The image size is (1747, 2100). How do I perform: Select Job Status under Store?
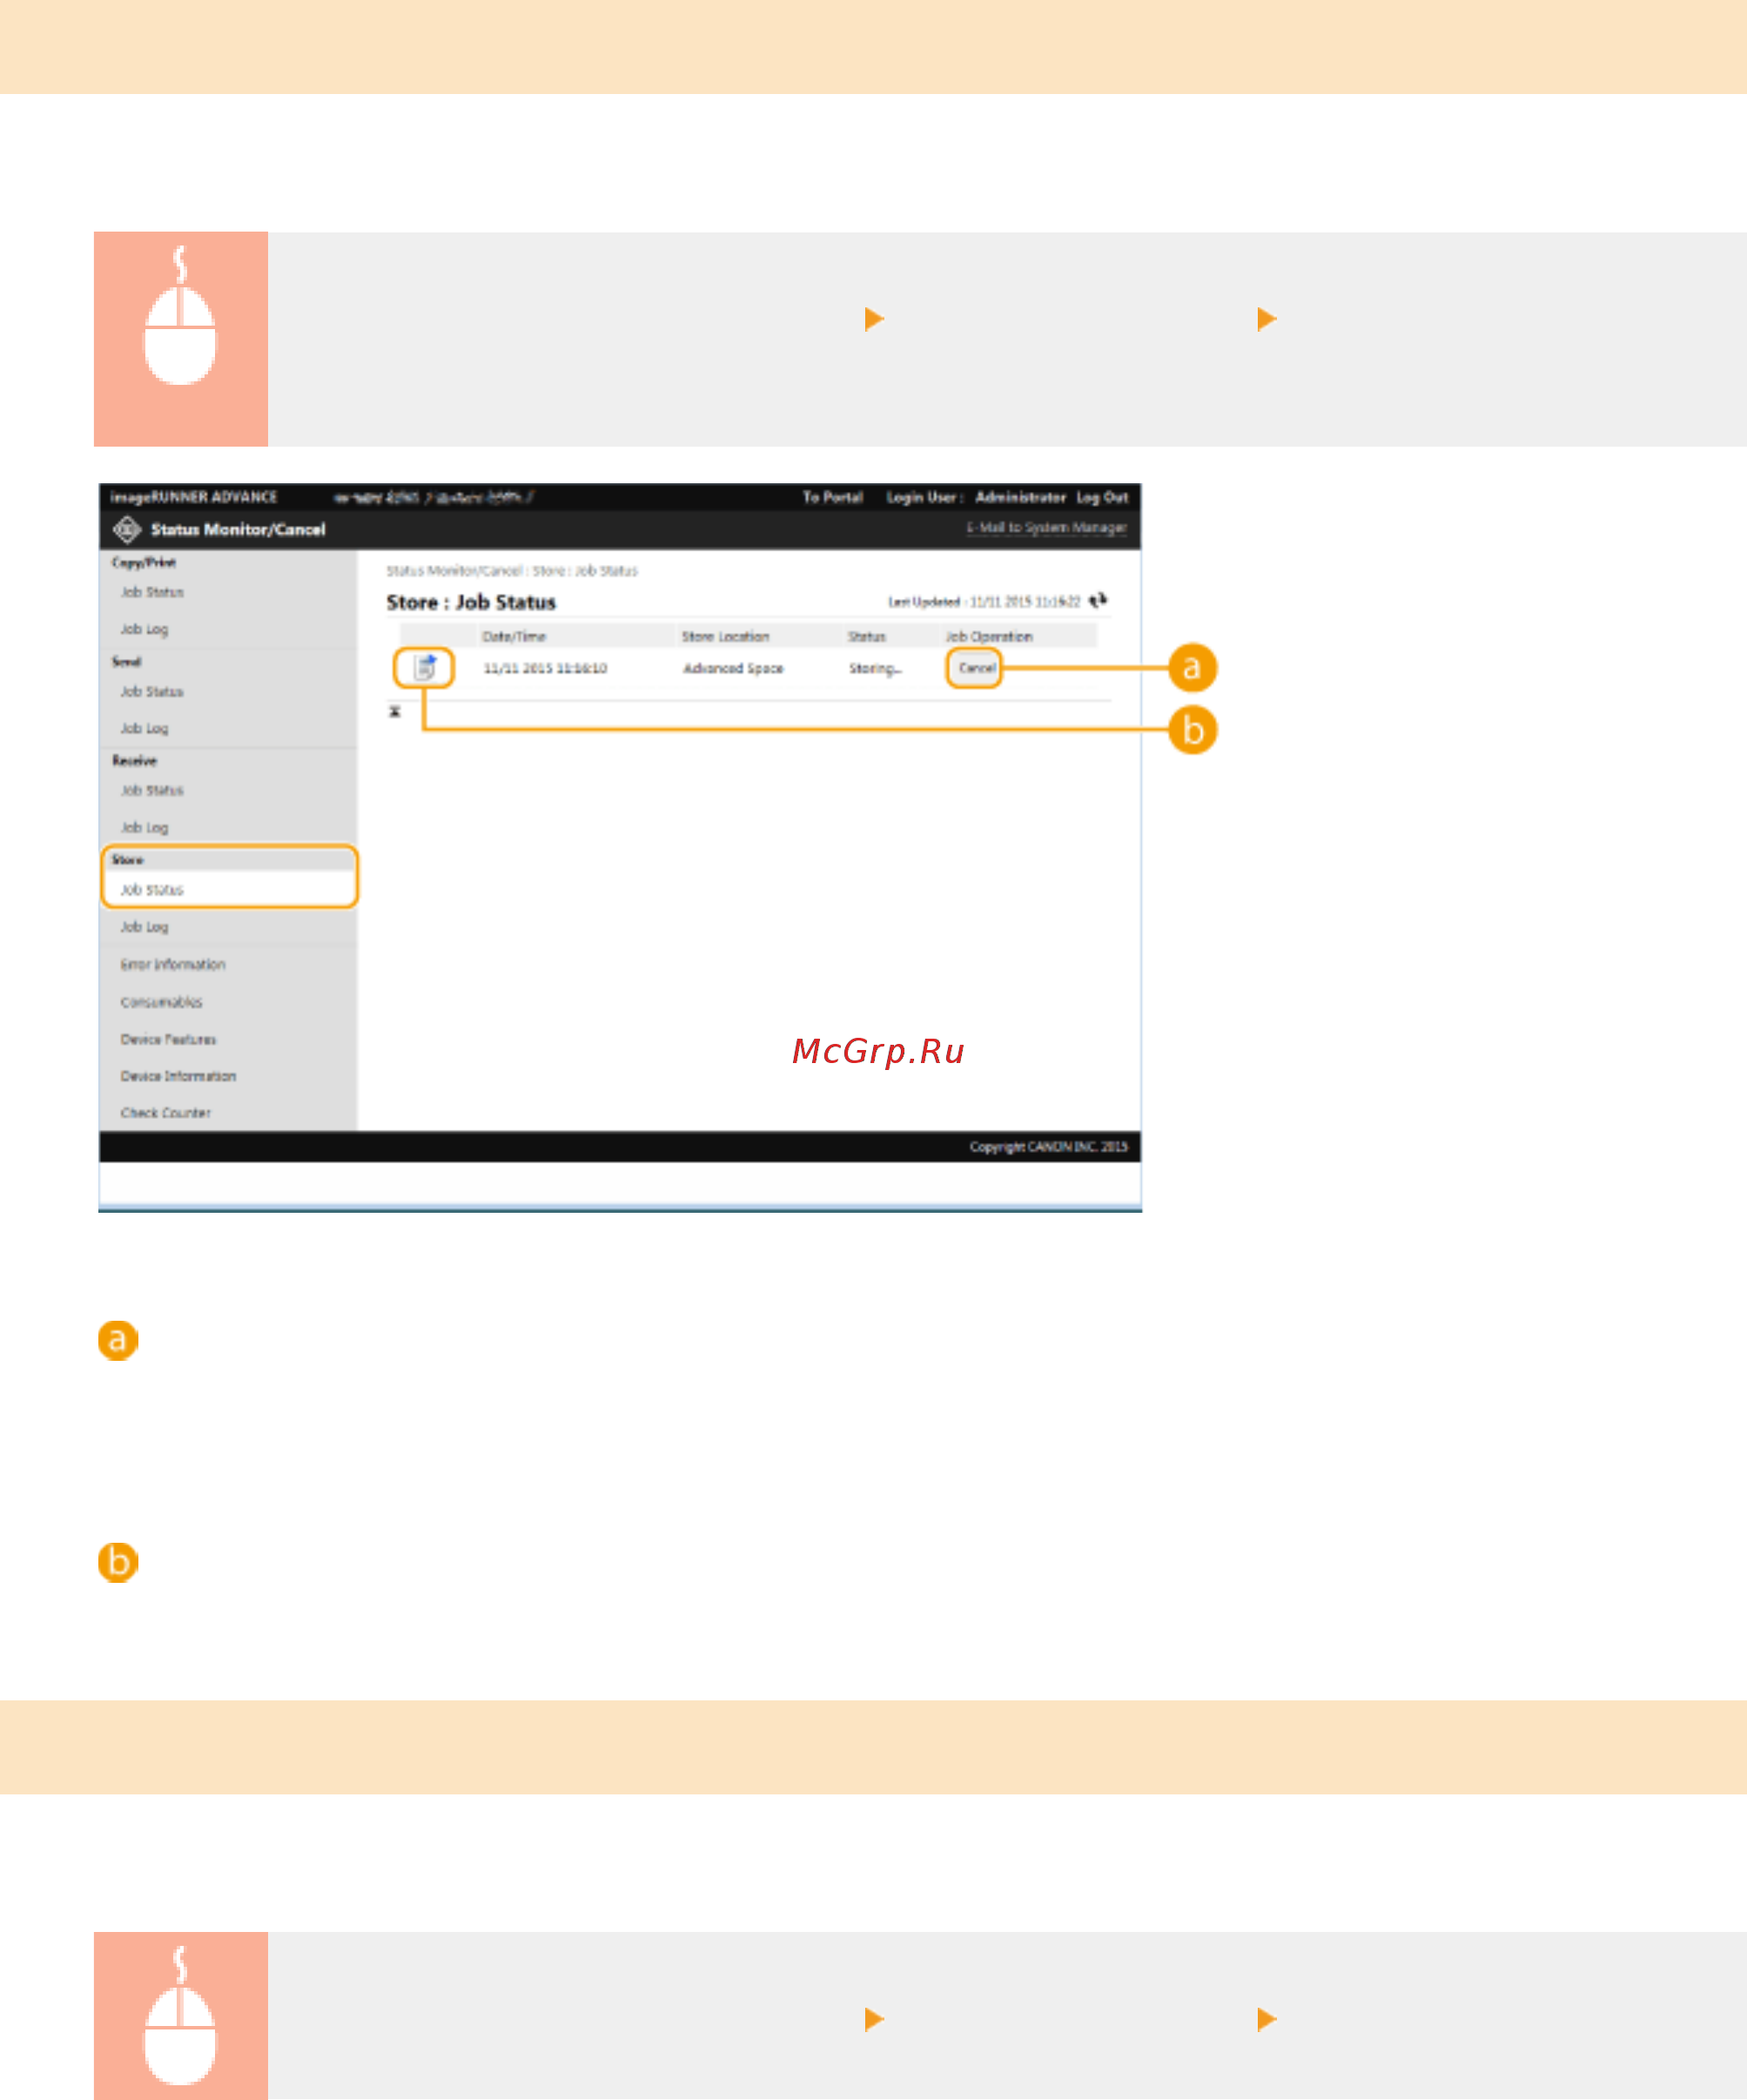pos(152,890)
